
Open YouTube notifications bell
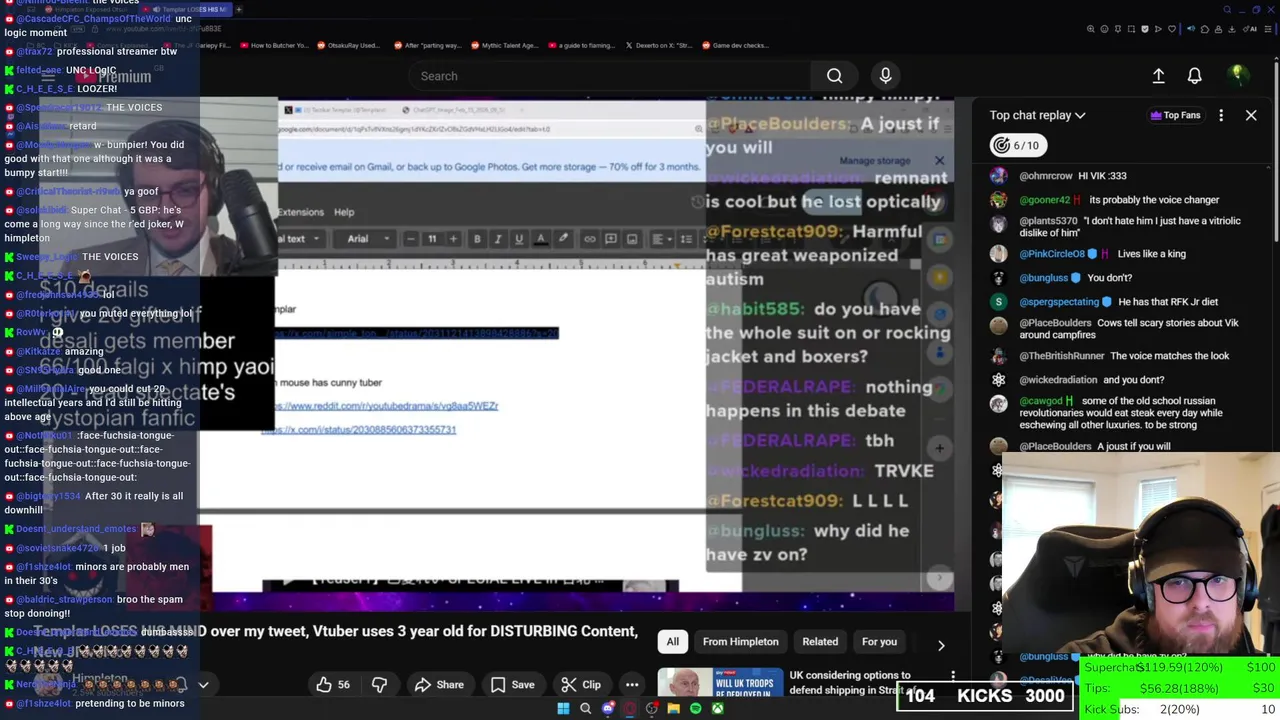[x=1194, y=76]
